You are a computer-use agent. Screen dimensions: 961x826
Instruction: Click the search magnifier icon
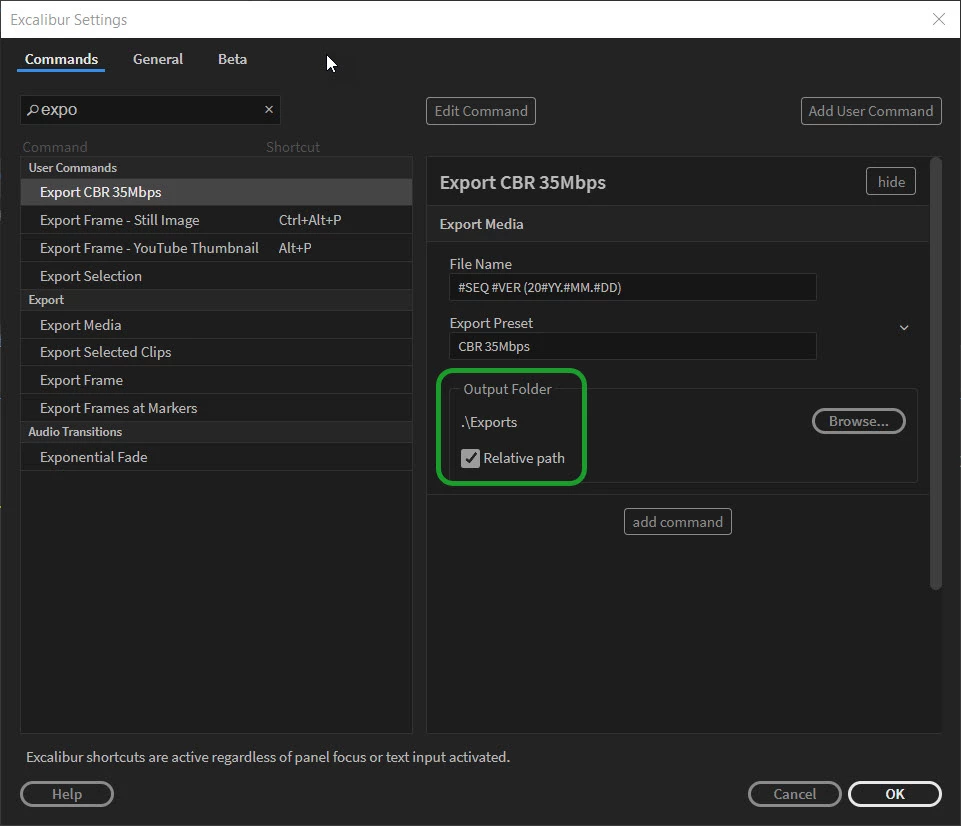tap(32, 110)
